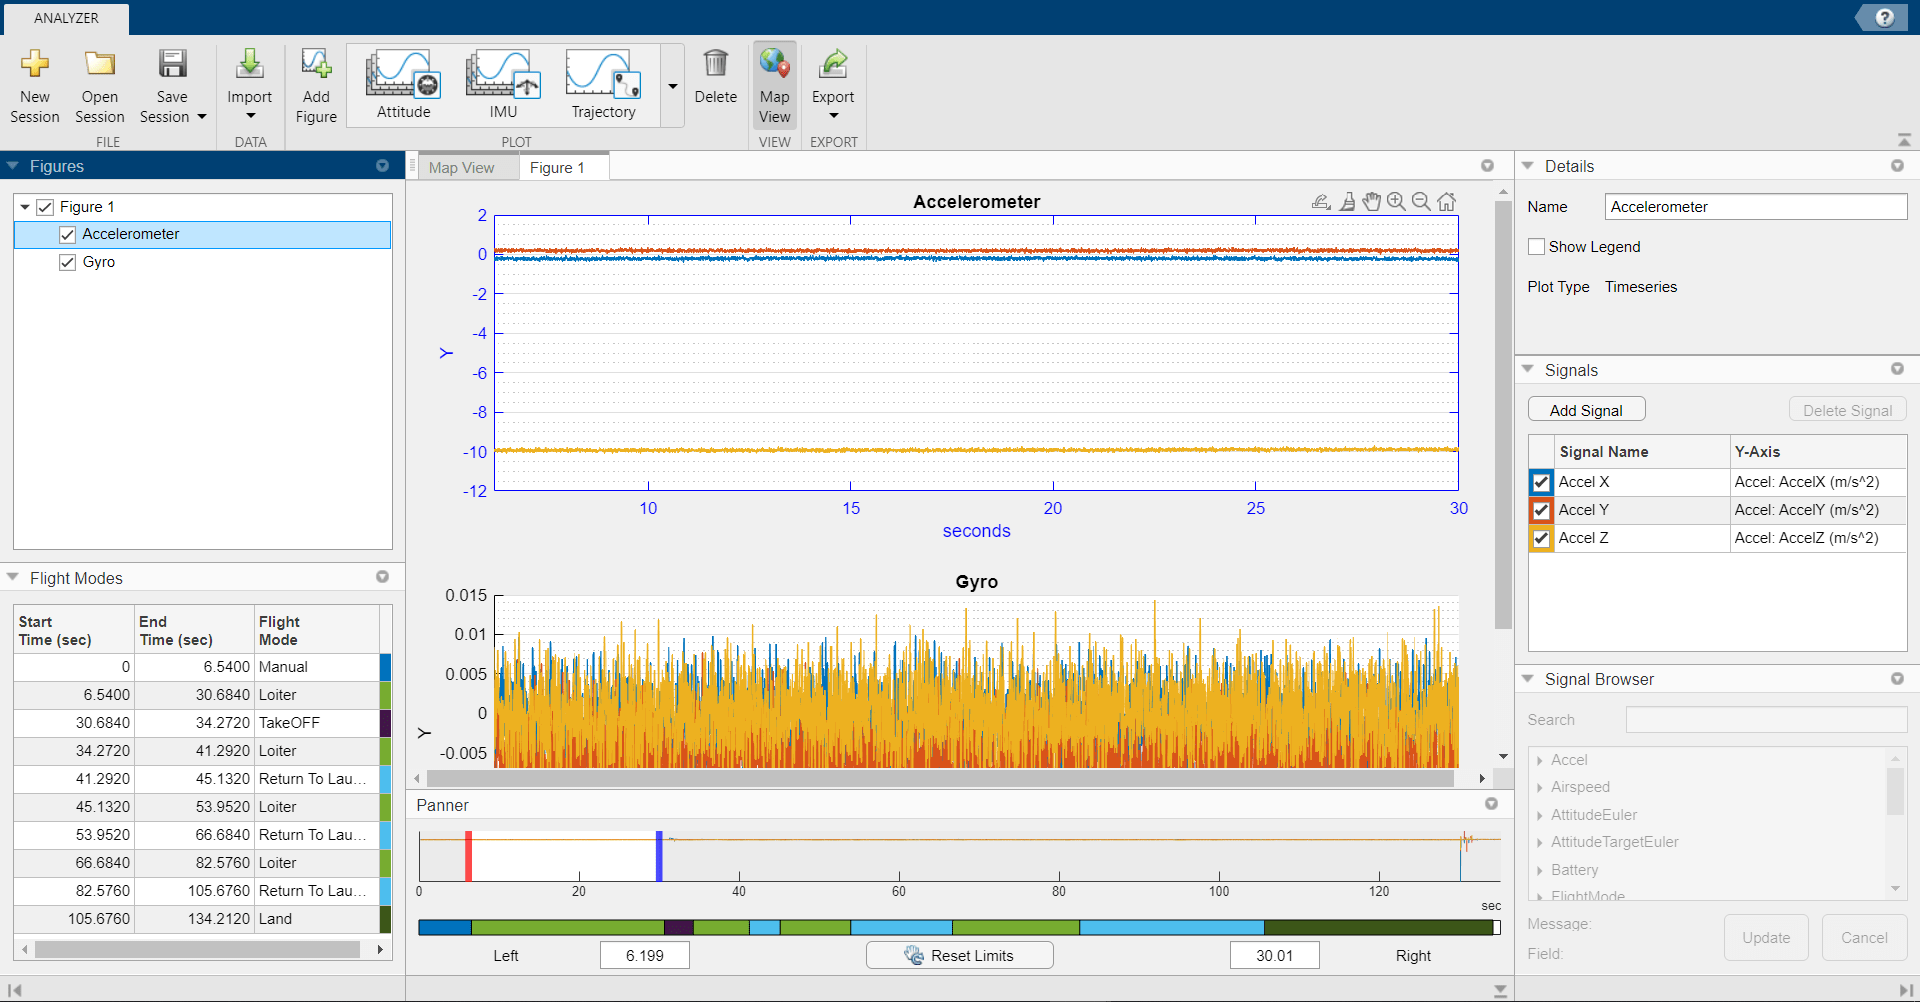The width and height of the screenshot is (1920, 1002).
Task: Switch to the Figure 1 tab
Action: [557, 168]
